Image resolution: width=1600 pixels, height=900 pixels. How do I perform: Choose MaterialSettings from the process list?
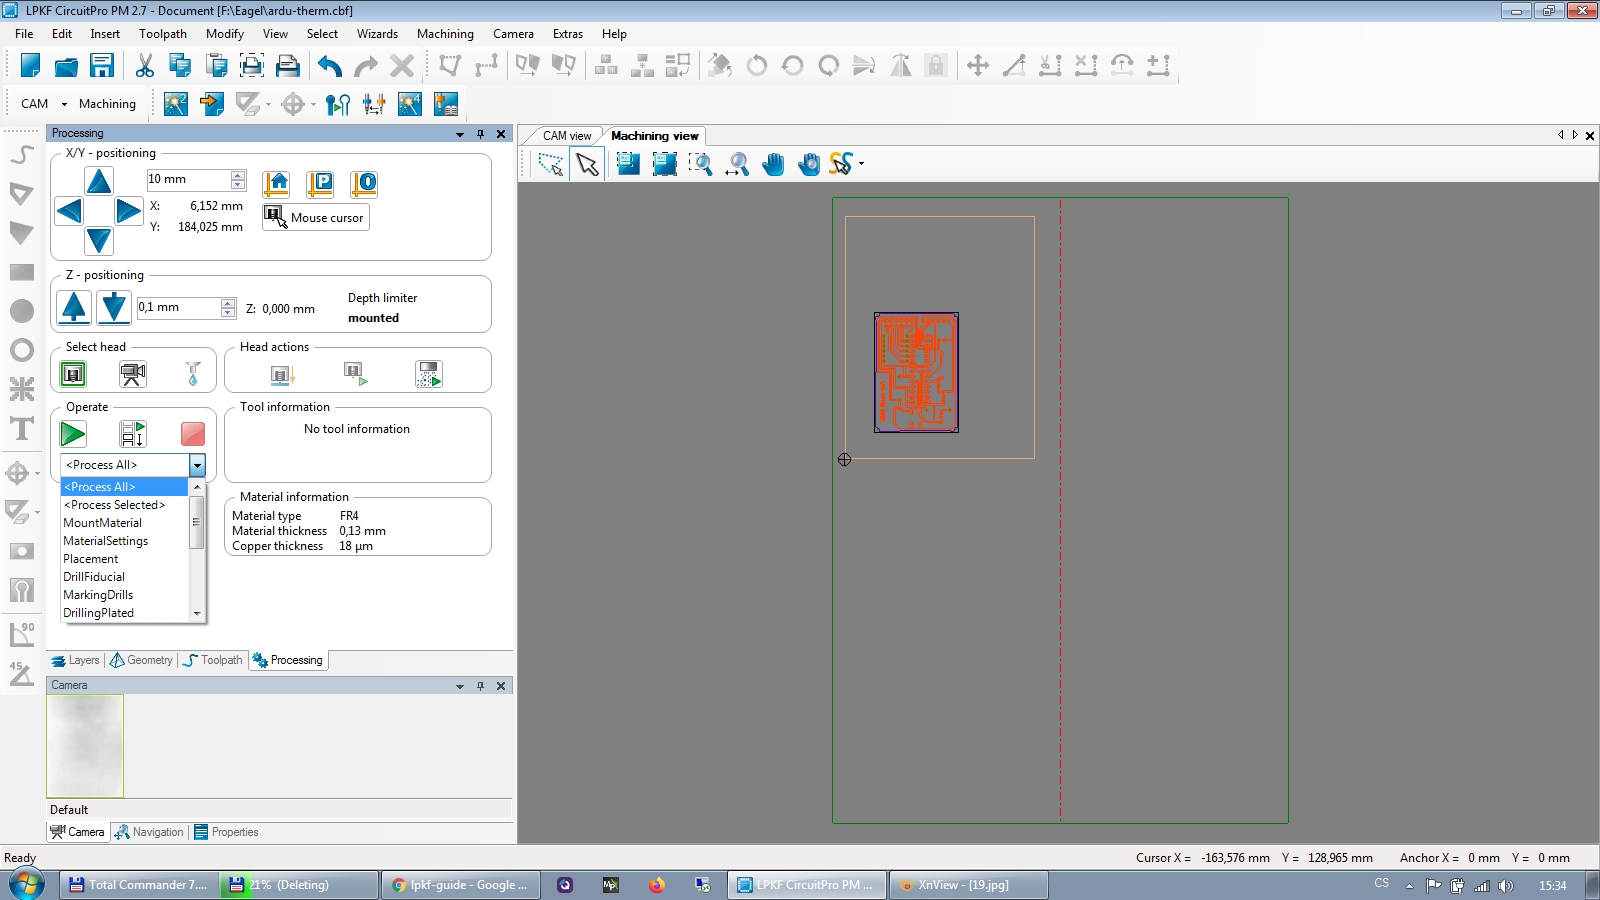(x=106, y=541)
